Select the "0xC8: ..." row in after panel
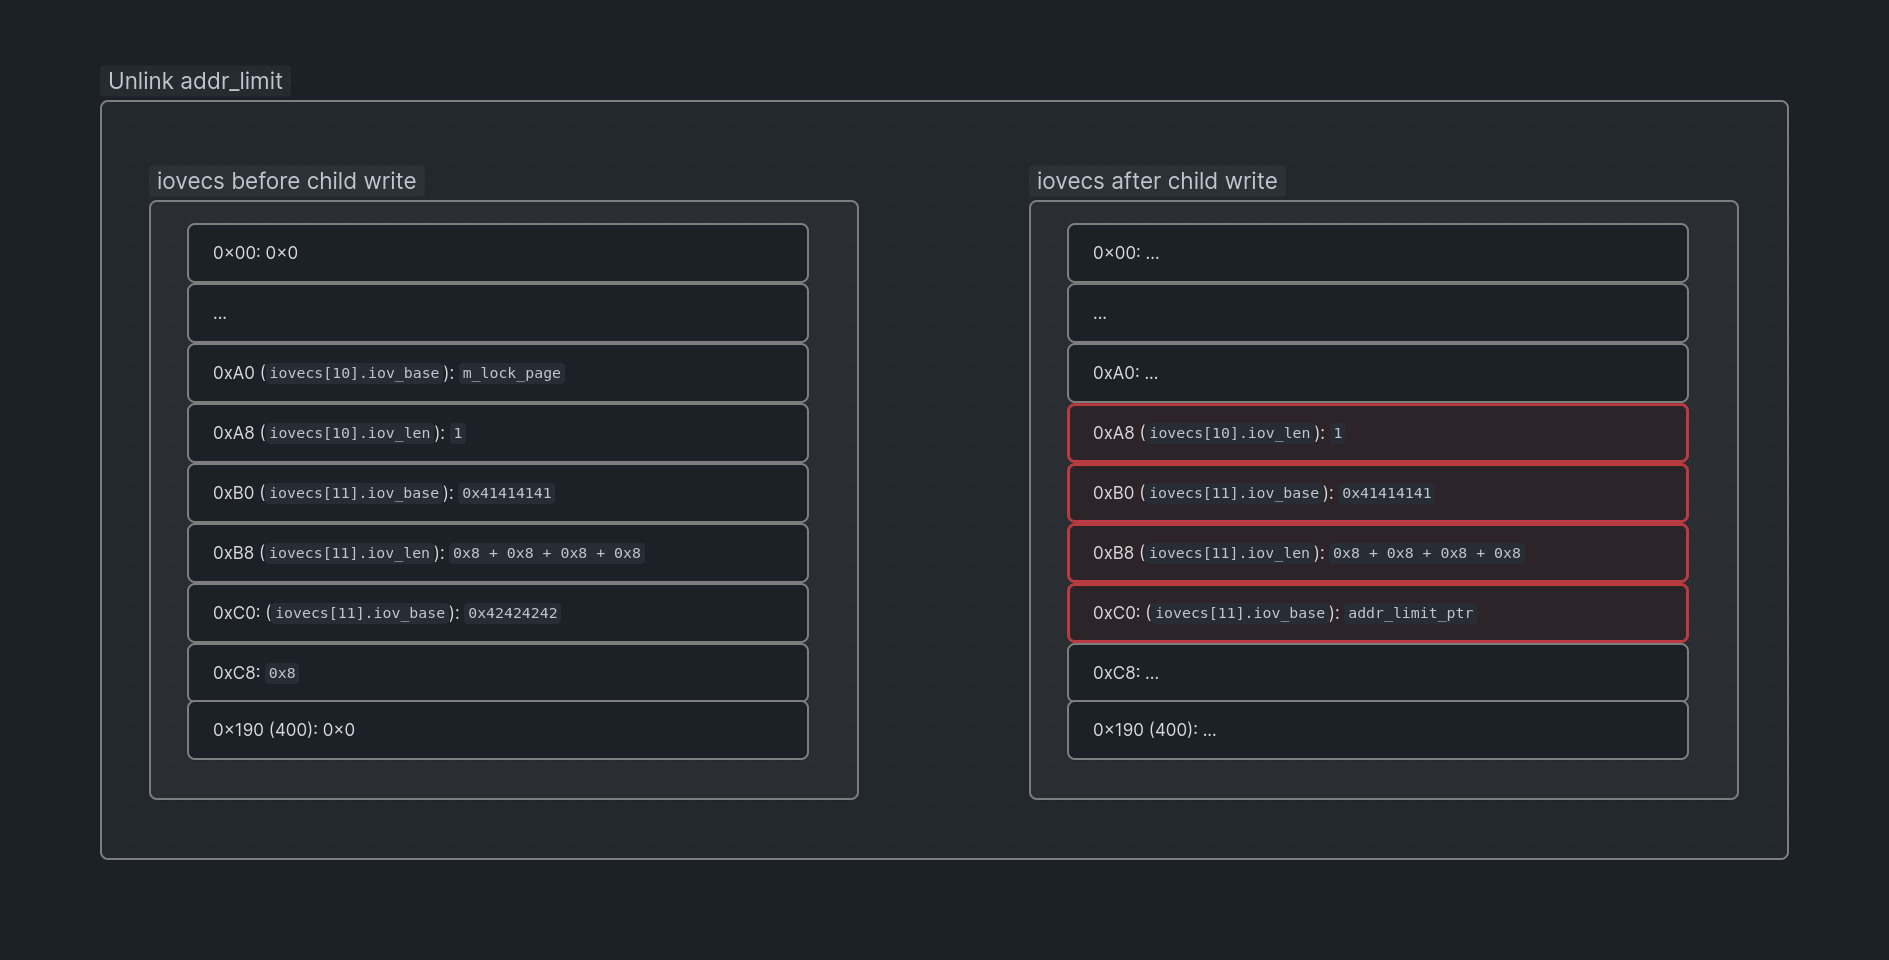Image resolution: width=1889 pixels, height=960 pixels. (1377, 673)
